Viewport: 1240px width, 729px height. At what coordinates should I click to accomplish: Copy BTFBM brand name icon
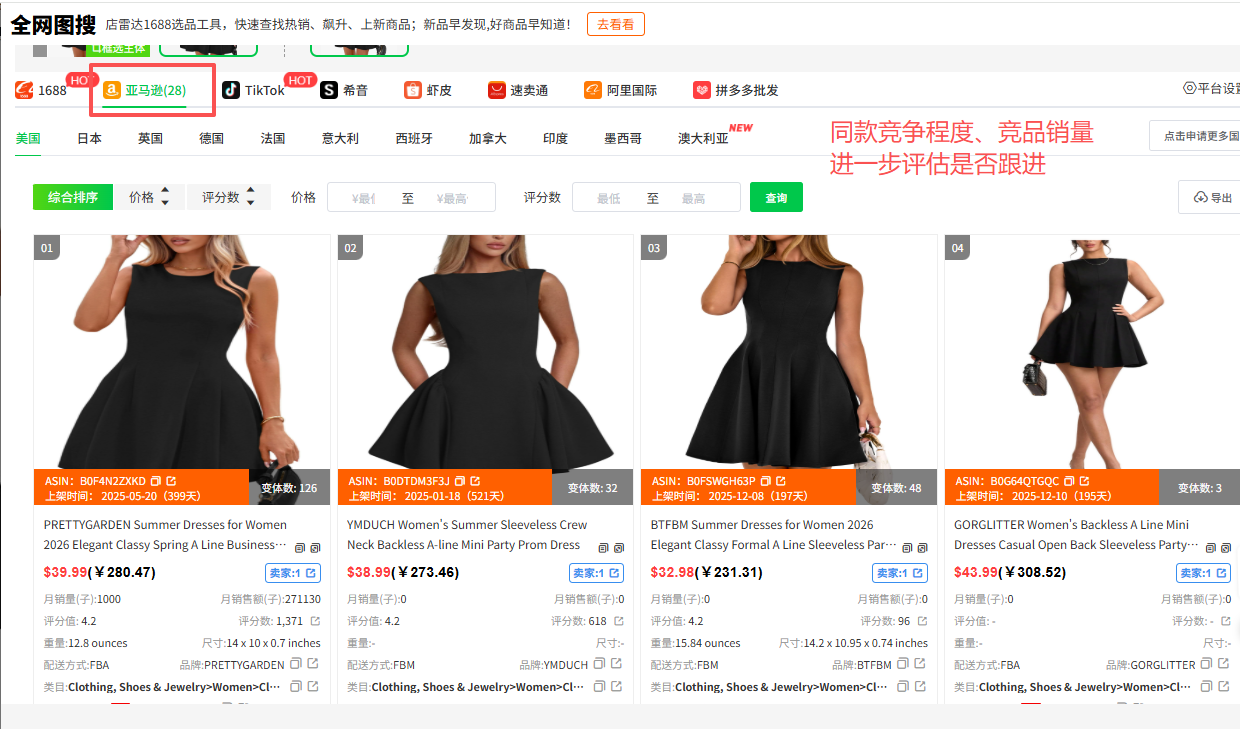pos(903,664)
